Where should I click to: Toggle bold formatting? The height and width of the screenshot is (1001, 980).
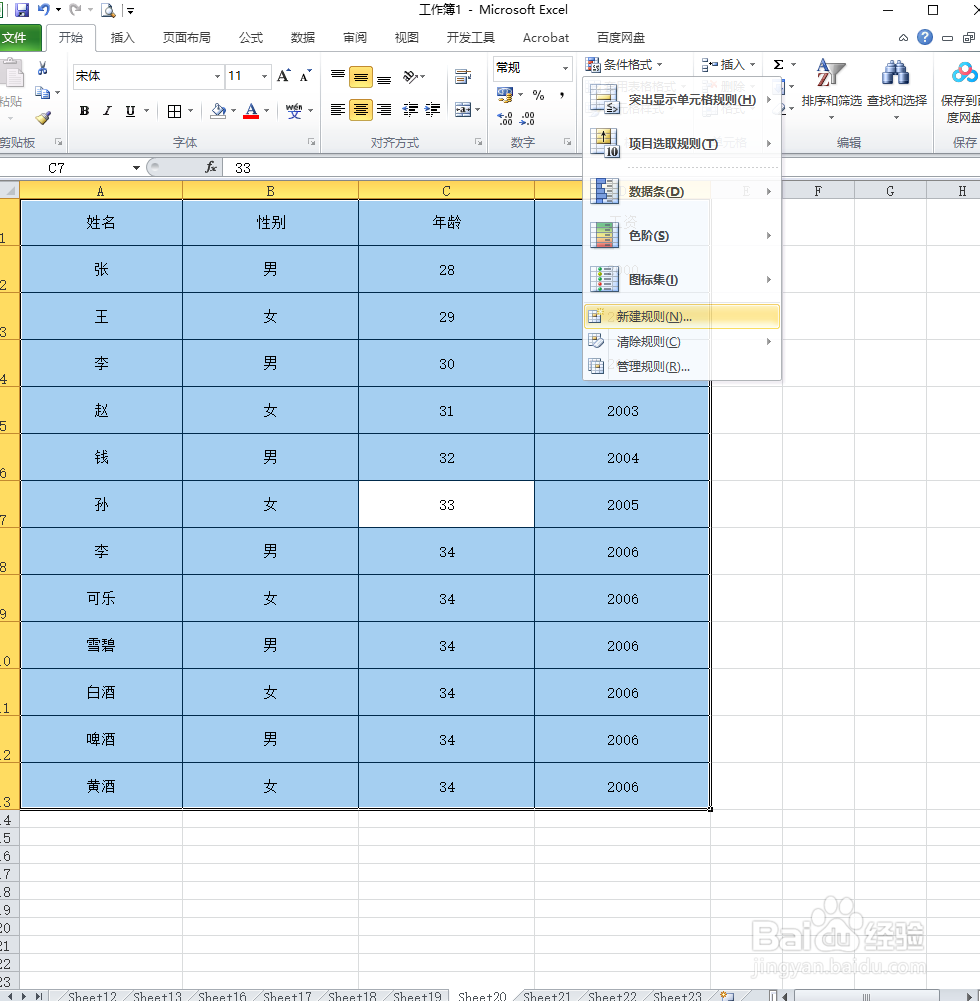click(x=84, y=111)
